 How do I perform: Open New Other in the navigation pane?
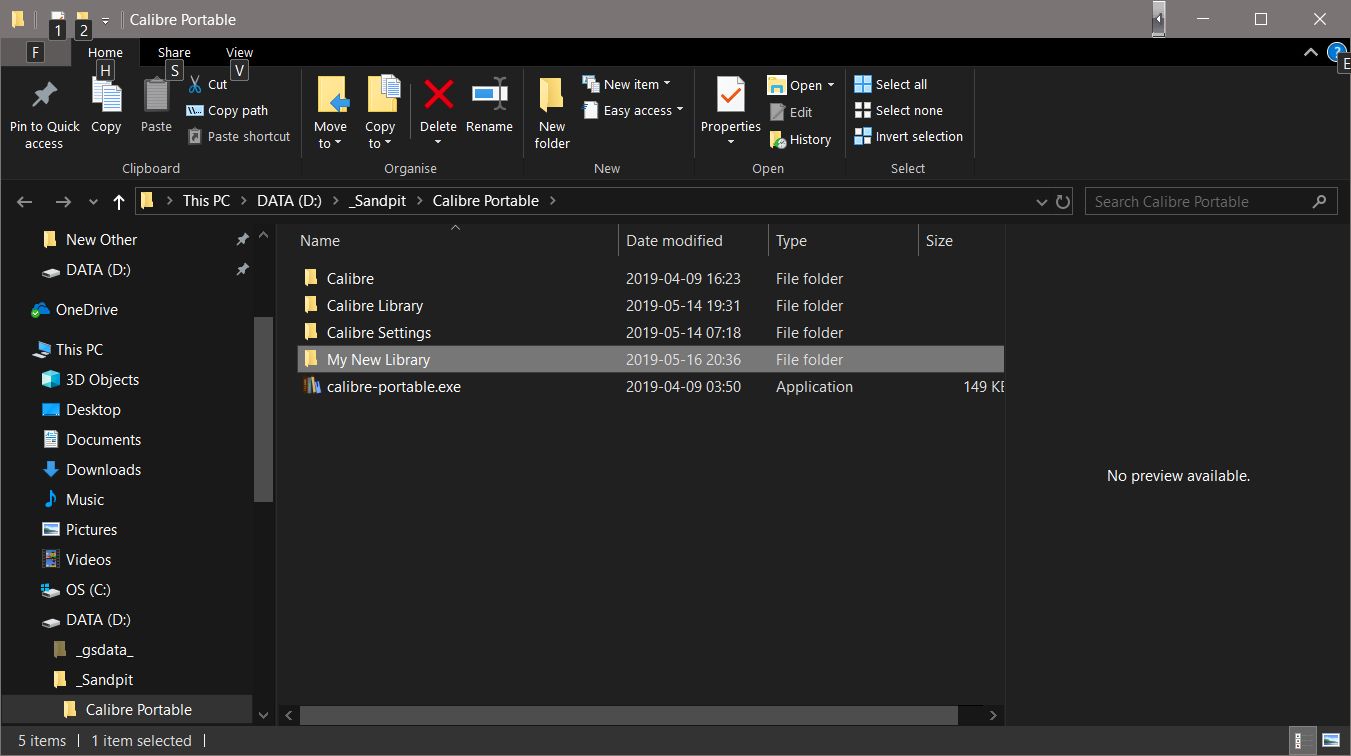pos(101,240)
